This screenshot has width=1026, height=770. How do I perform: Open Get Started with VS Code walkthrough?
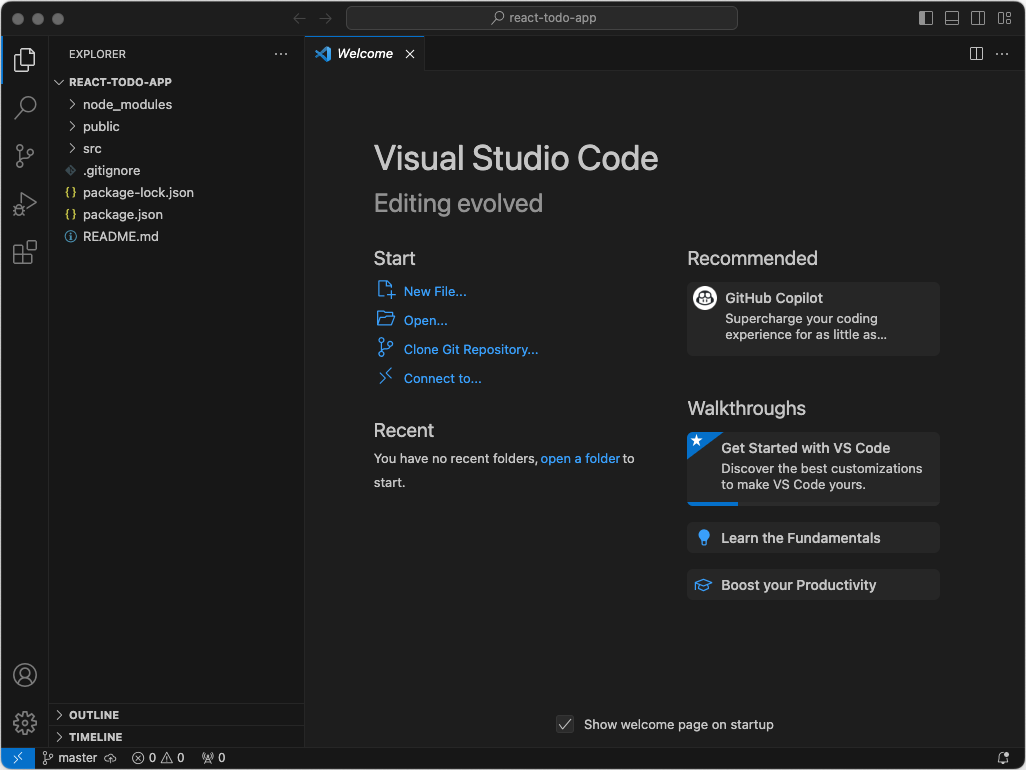click(x=813, y=468)
